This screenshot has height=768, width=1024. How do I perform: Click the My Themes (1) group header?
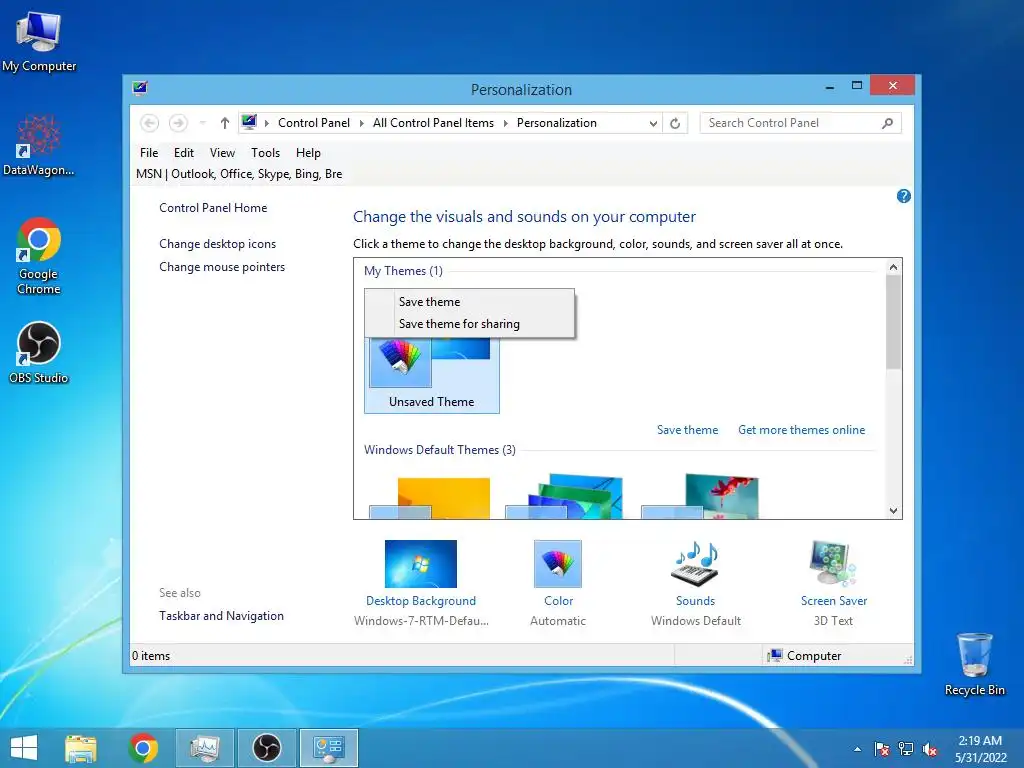403,271
